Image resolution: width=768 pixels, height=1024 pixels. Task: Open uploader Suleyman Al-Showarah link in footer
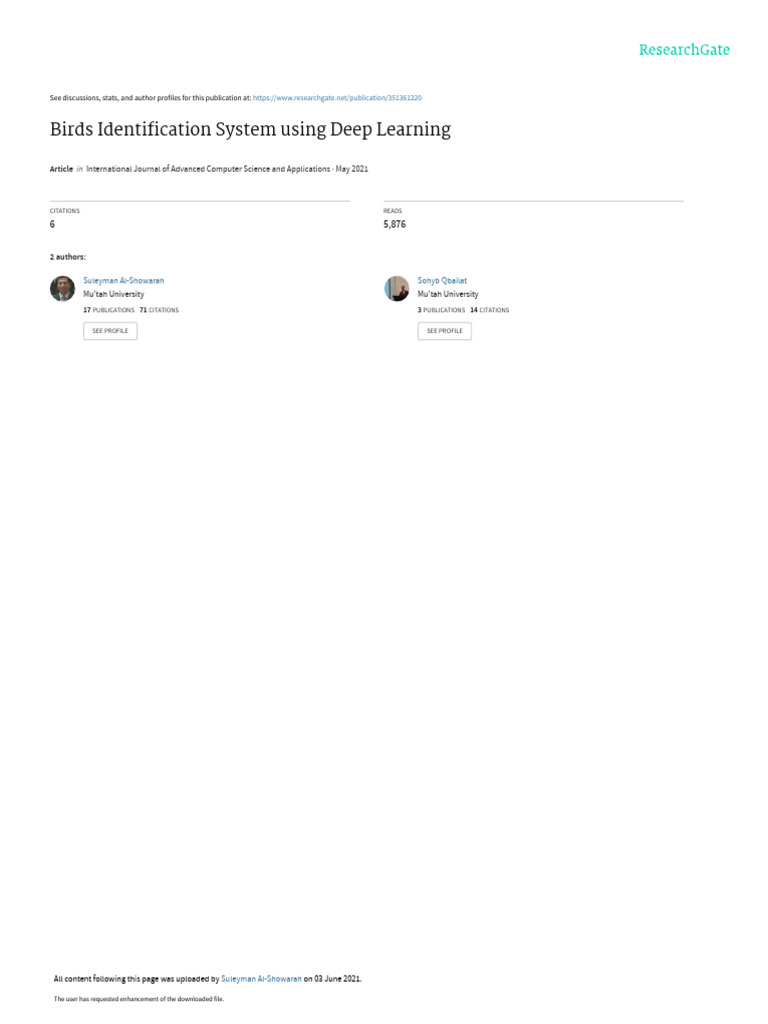click(x=261, y=979)
